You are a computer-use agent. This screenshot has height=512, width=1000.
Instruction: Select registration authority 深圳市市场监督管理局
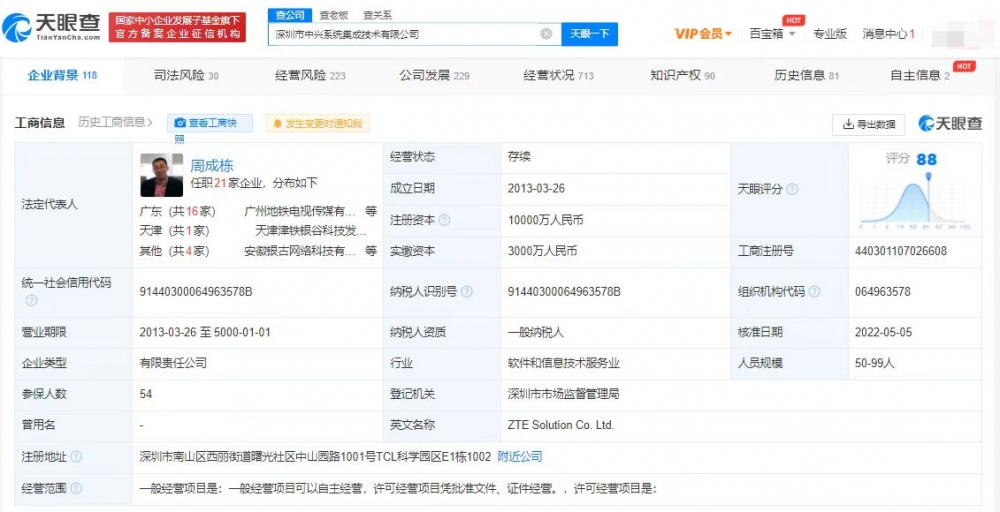click(x=563, y=394)
